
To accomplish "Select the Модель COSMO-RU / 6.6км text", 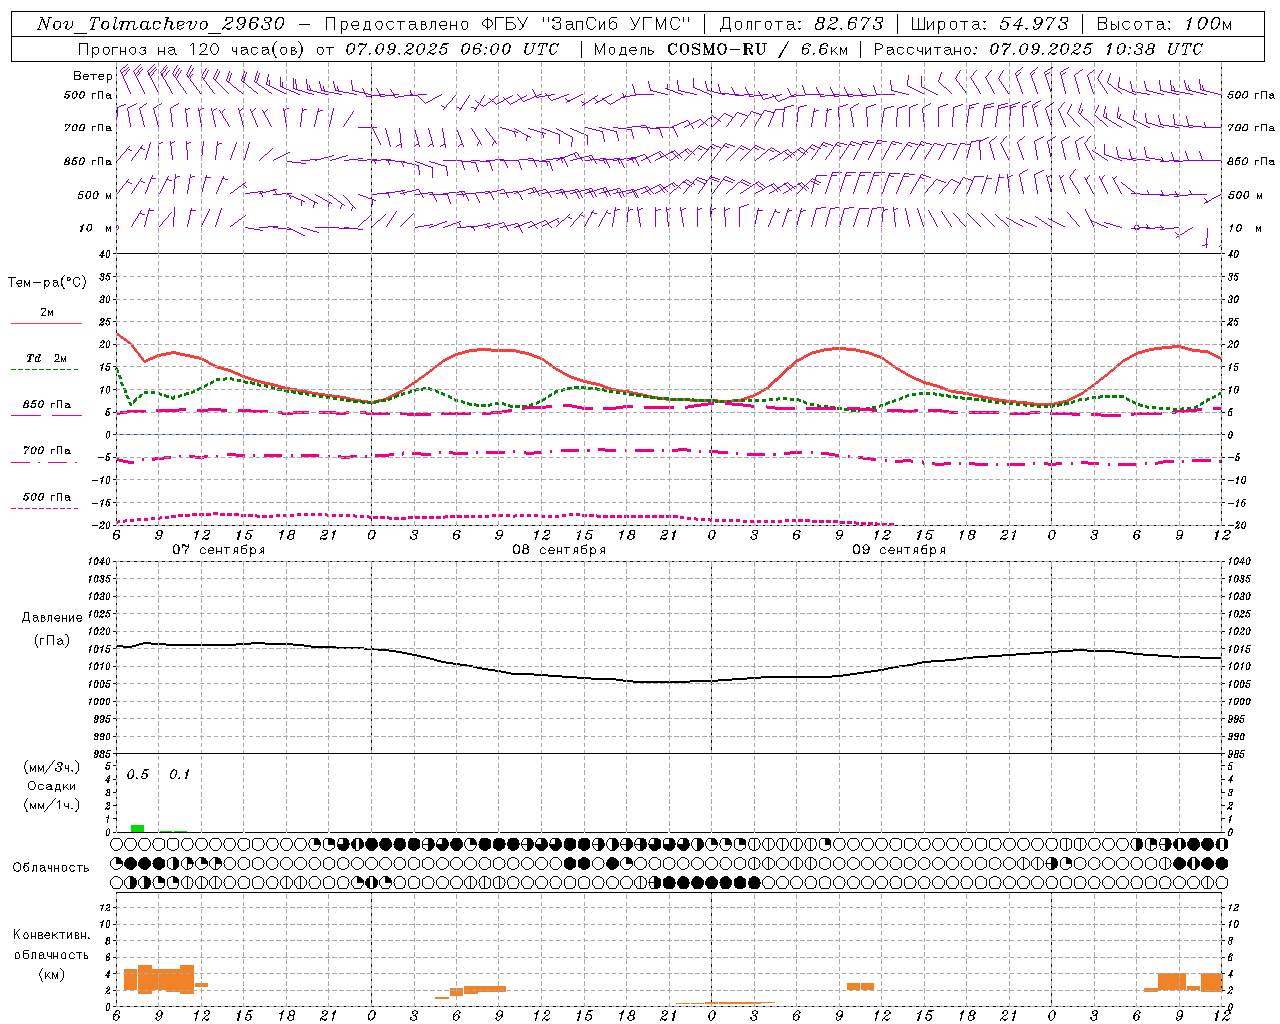I will click(719, 49).
